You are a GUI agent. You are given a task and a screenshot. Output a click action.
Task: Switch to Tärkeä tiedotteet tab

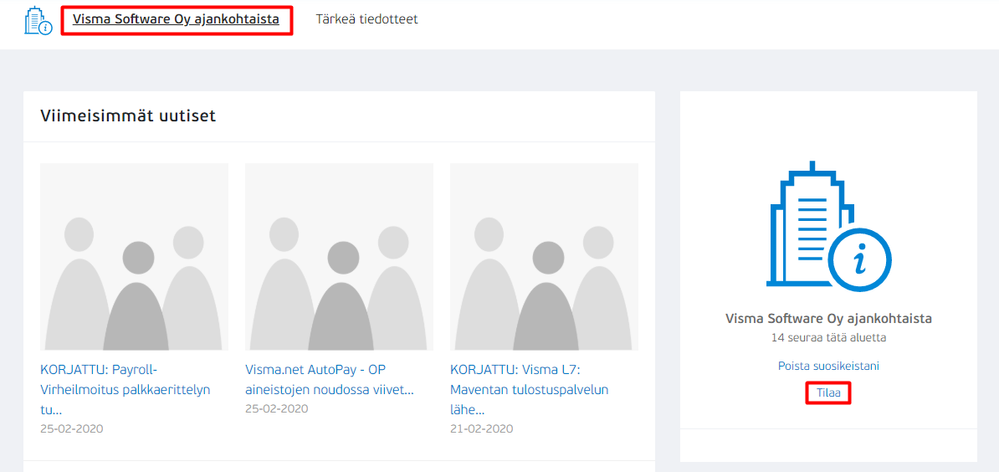pyautogui.click(x=366, y=19)
